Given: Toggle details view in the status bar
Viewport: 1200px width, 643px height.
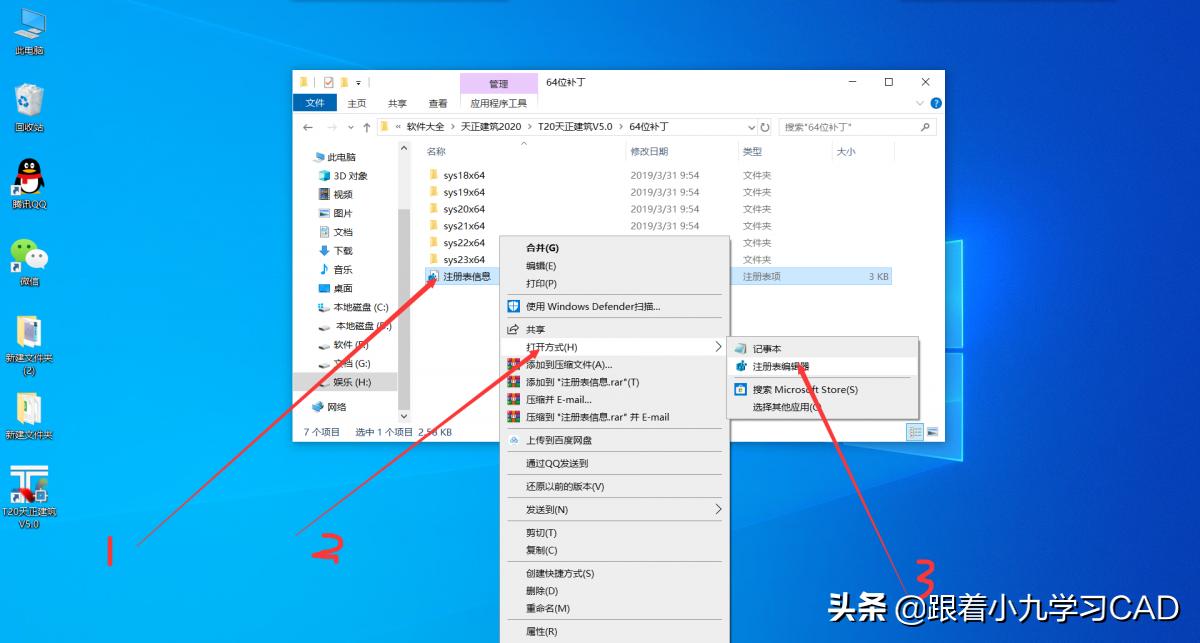Looking at the screenshot, I should tap(915, 431).
